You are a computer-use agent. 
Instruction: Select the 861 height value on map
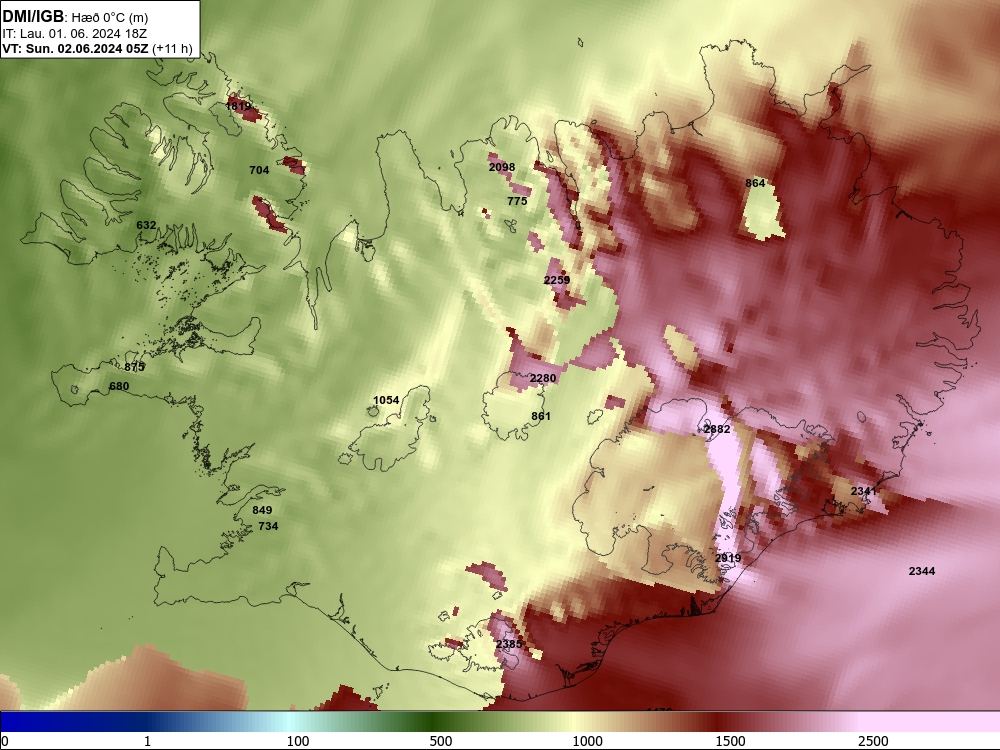click(x=541, y=416)
